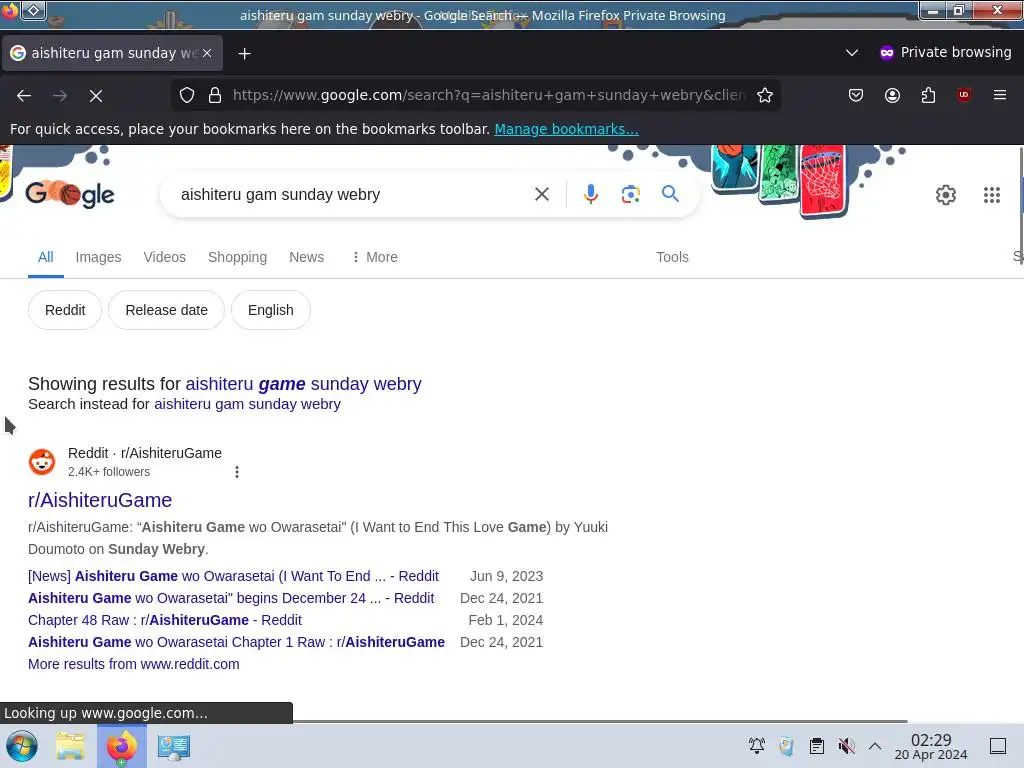View site security lock info
This screenshot has height=768, width=1024.
215,95
